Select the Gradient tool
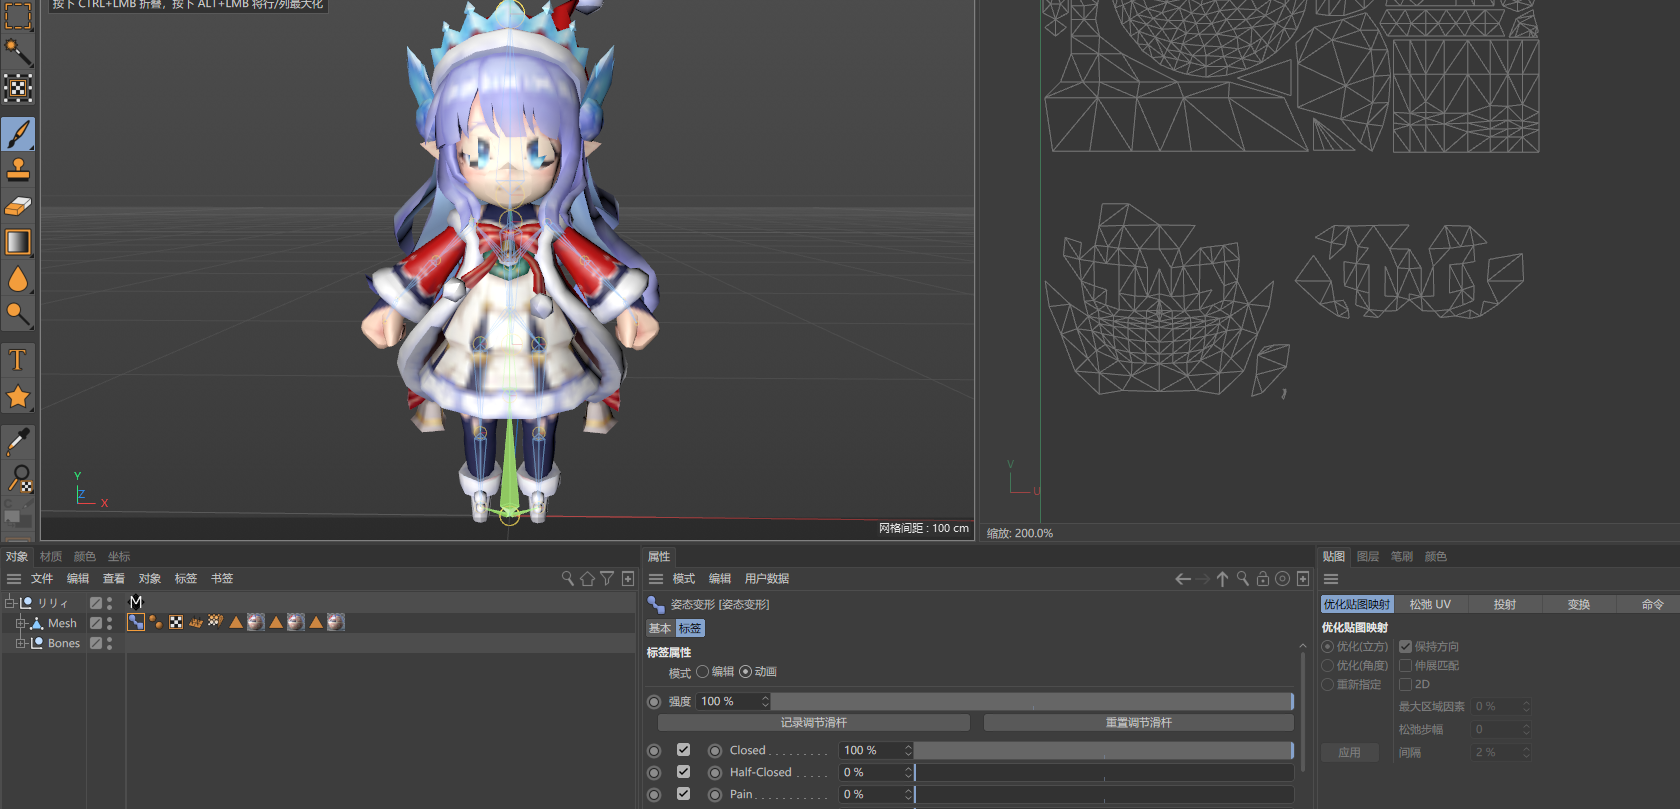Screen dimensions: 1680x809 (18, 242)
